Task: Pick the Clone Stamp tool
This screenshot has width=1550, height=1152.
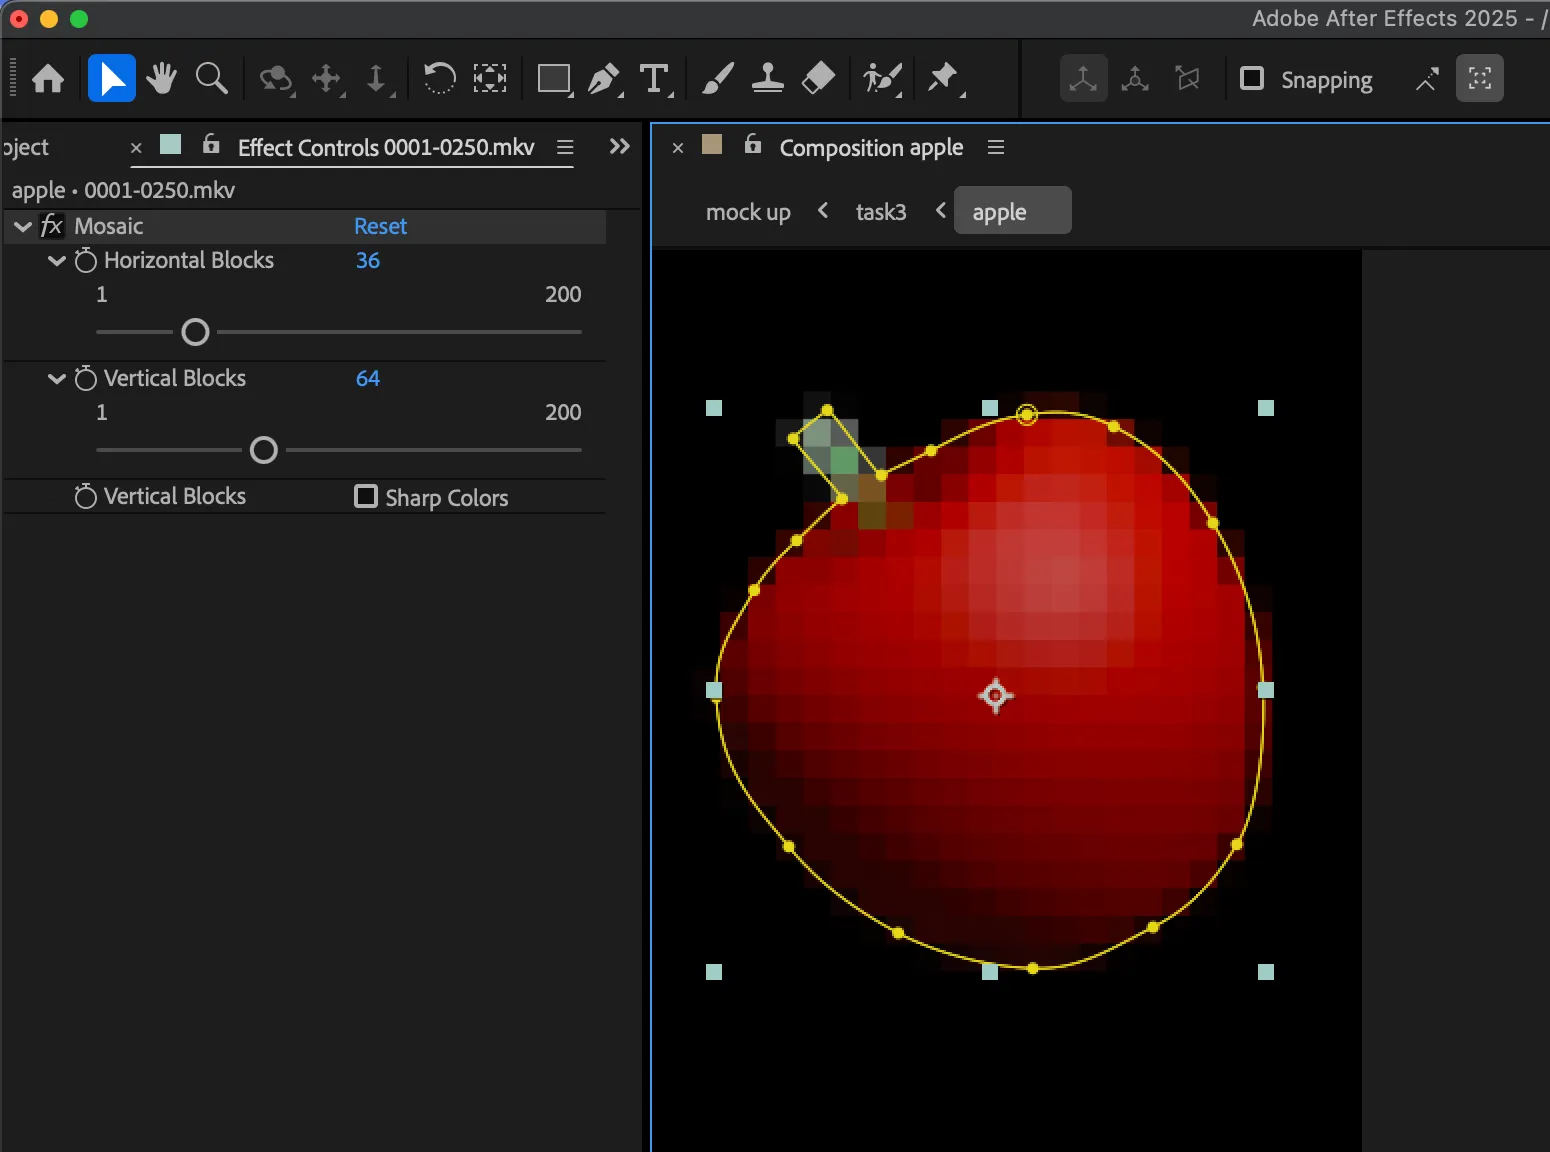Action: pos(767,78)
